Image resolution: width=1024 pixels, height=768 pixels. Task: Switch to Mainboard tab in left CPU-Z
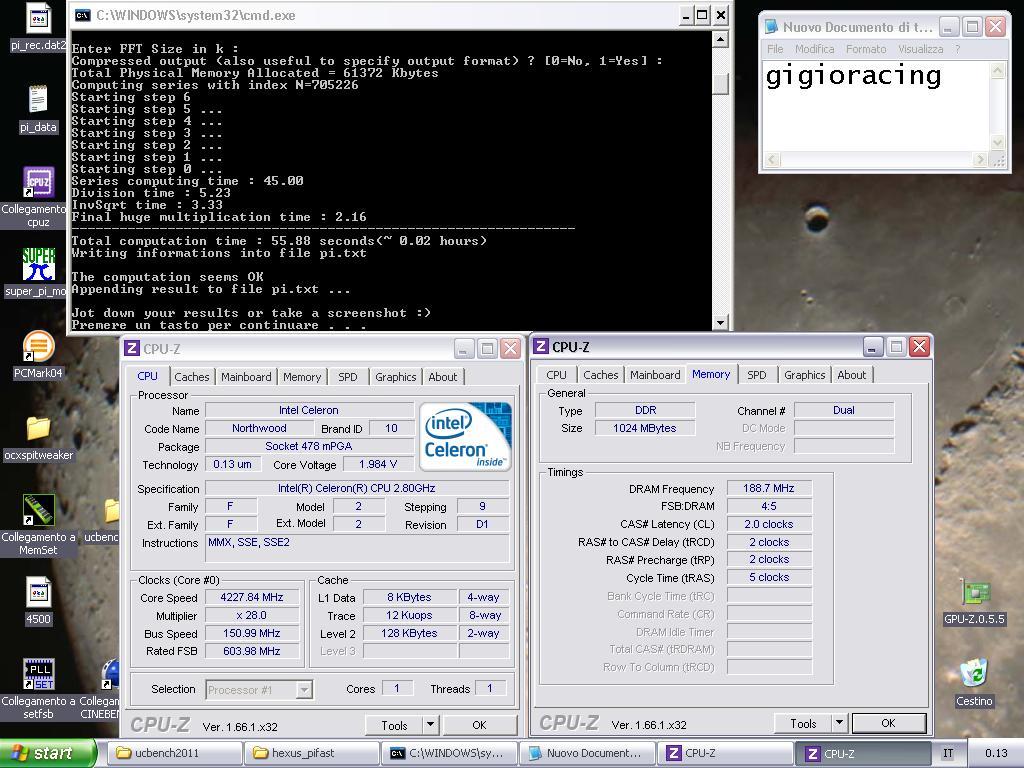246,377
